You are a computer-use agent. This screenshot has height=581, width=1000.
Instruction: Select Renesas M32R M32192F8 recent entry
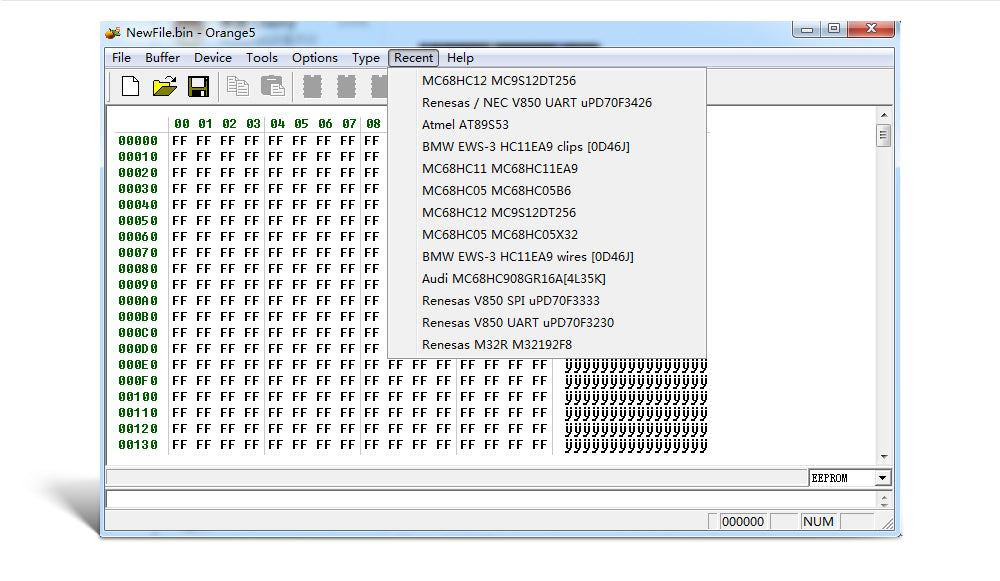click(496, 345)
